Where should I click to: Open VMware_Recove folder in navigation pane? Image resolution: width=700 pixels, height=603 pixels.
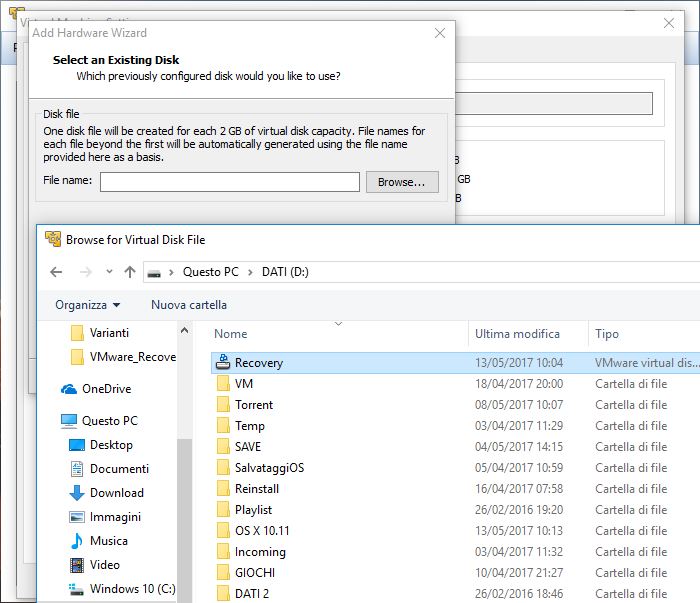[123, 357]
